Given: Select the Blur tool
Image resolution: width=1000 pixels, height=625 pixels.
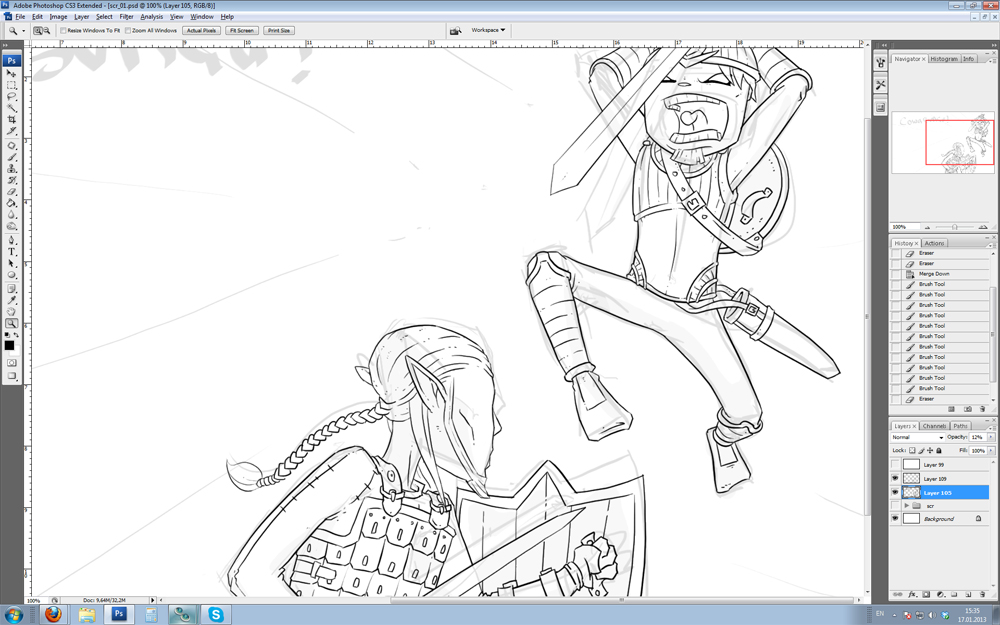Looking at the screenshot, I should coord(11,215).
